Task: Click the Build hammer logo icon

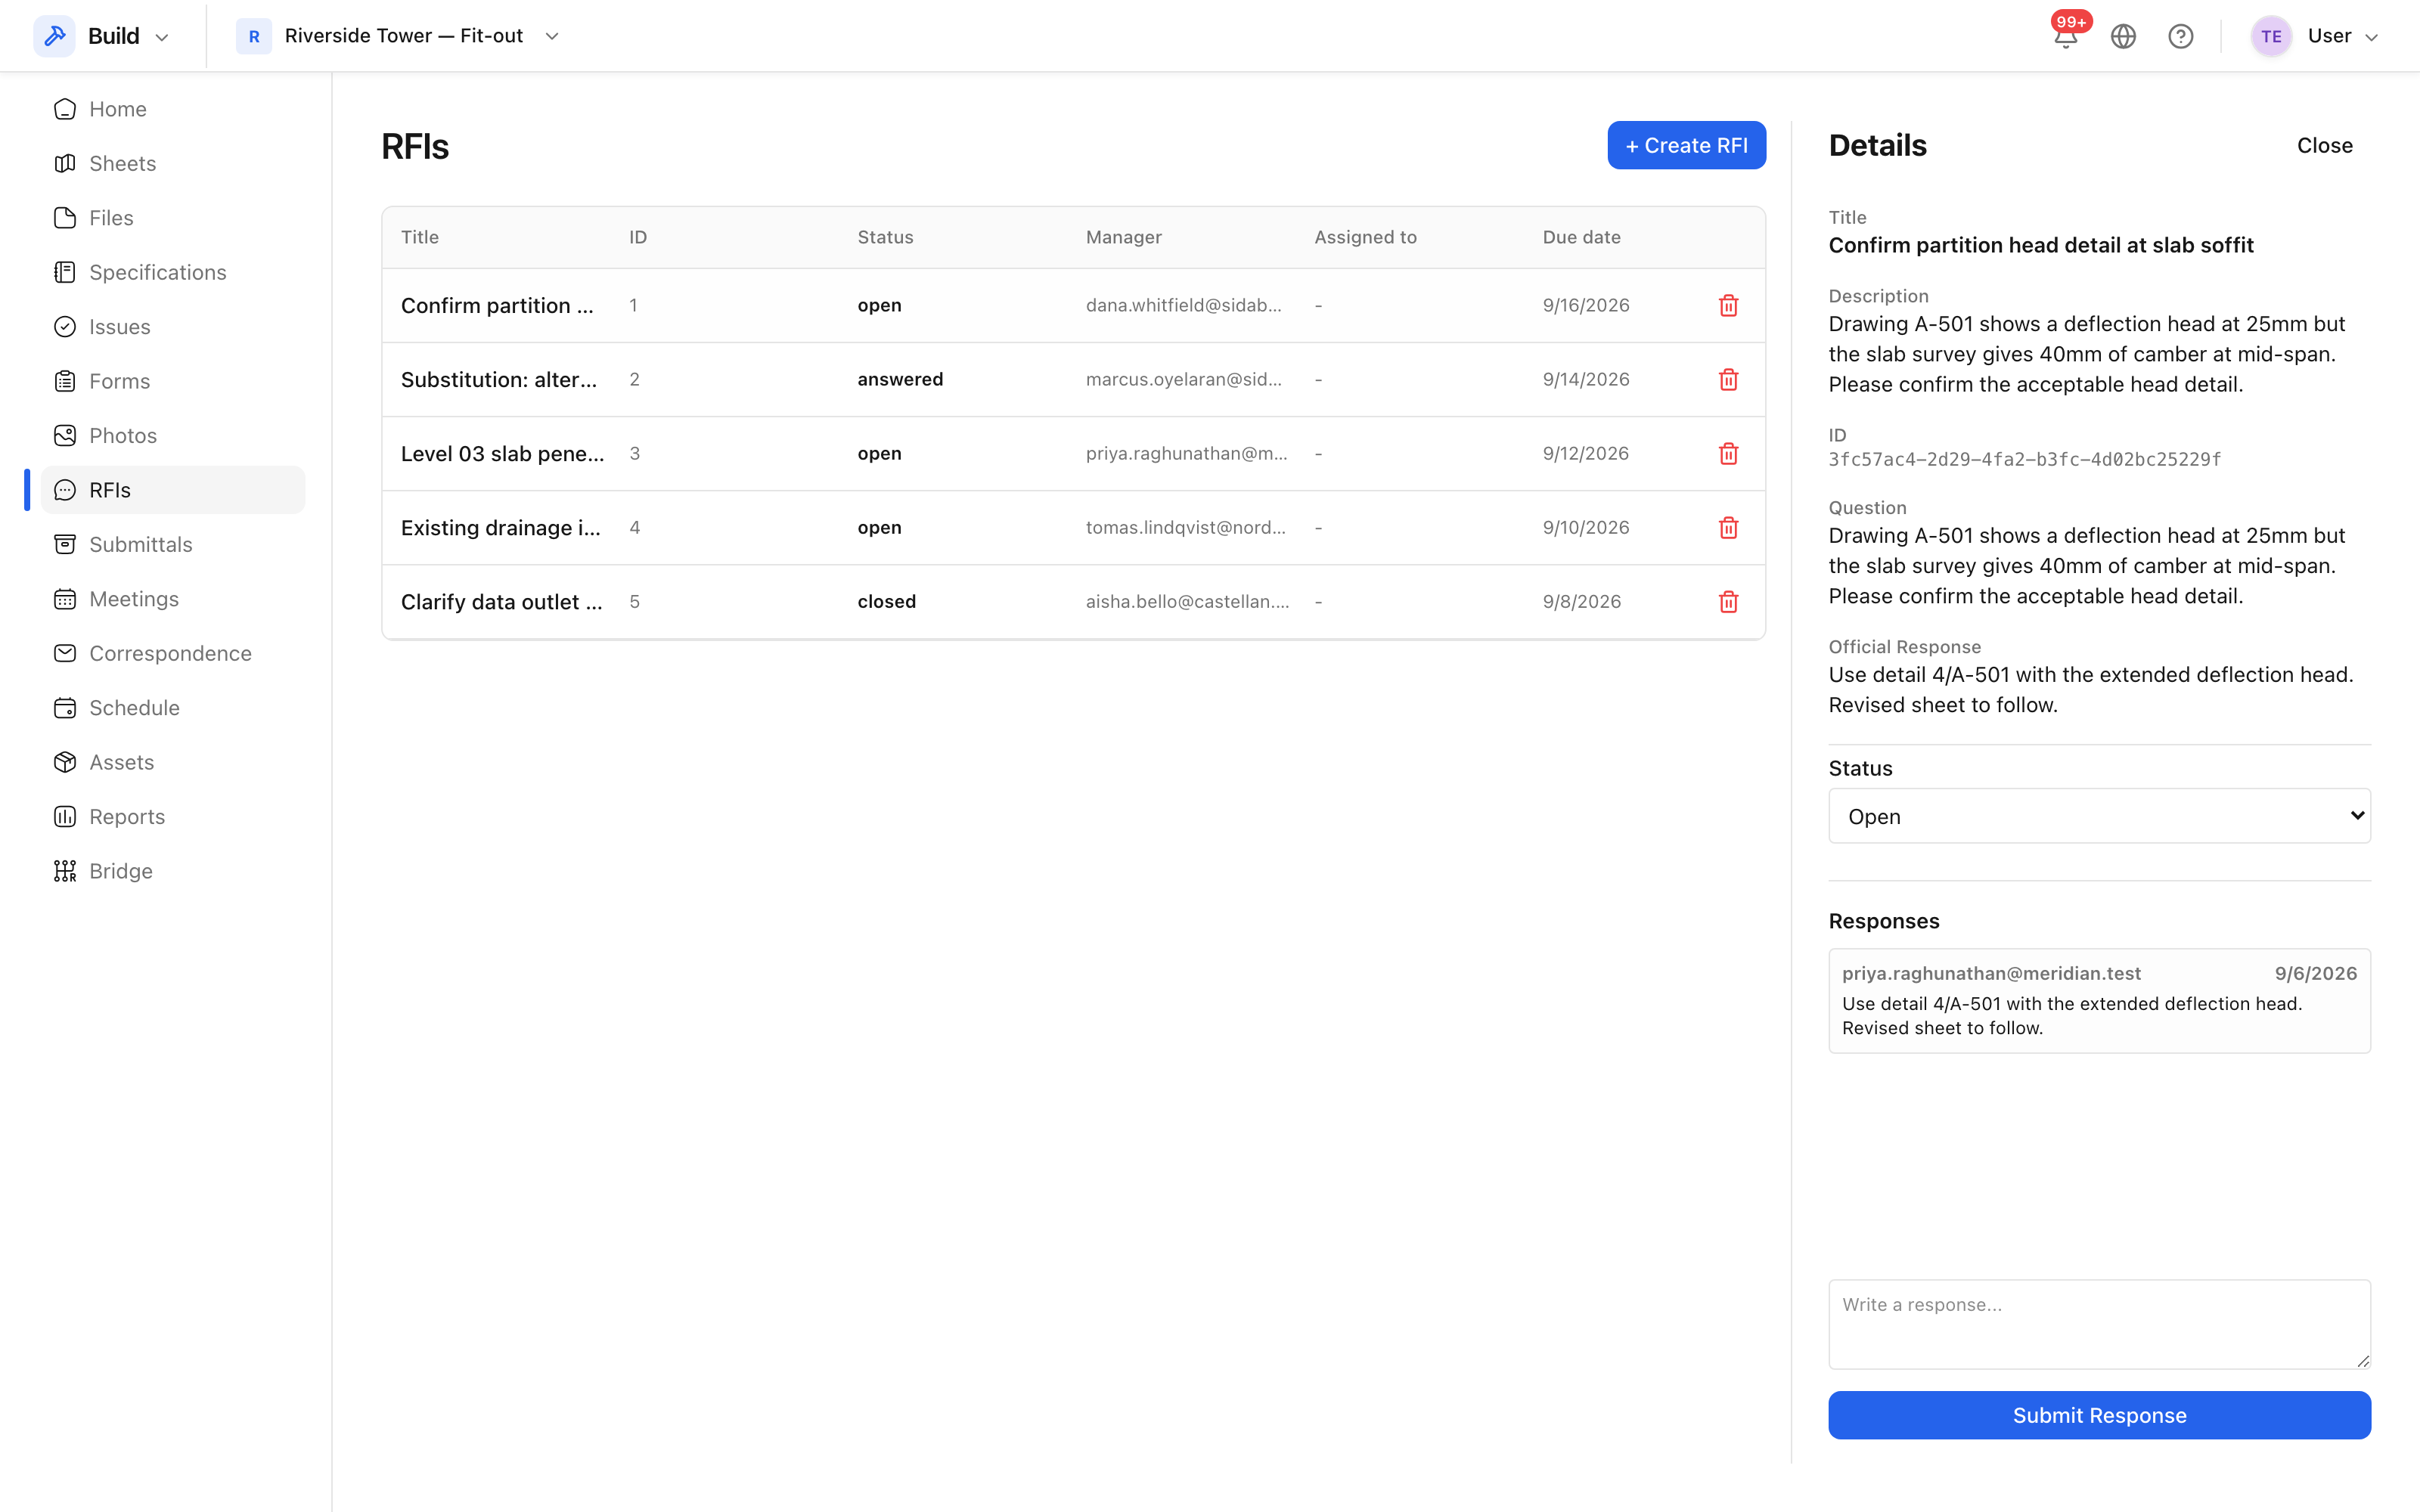Action: (55, 36)
